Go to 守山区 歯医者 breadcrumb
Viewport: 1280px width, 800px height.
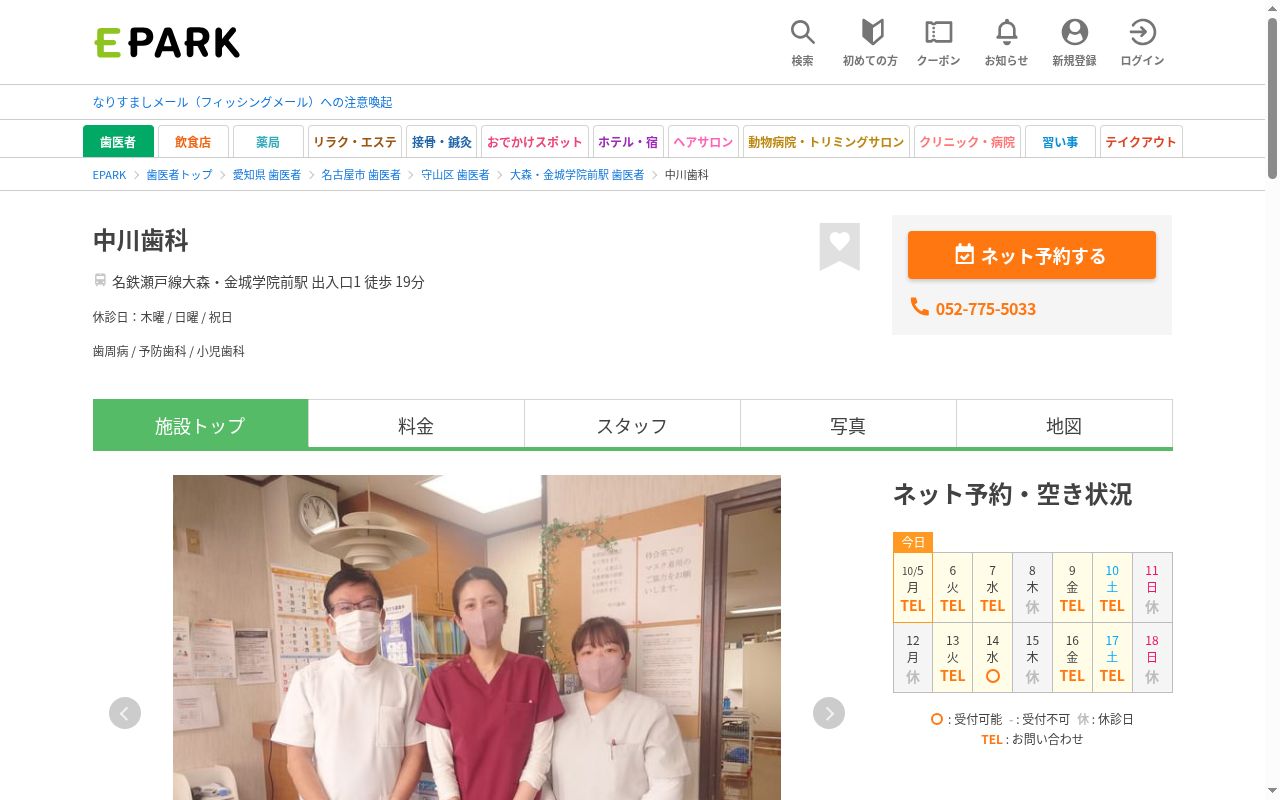455,175
